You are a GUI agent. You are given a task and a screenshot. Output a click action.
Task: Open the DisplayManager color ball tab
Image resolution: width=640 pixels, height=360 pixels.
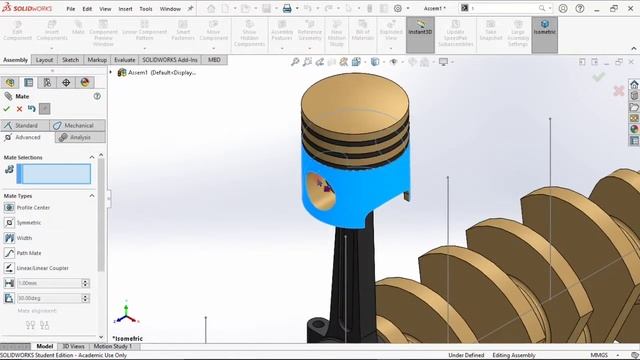tap(85, 82)
